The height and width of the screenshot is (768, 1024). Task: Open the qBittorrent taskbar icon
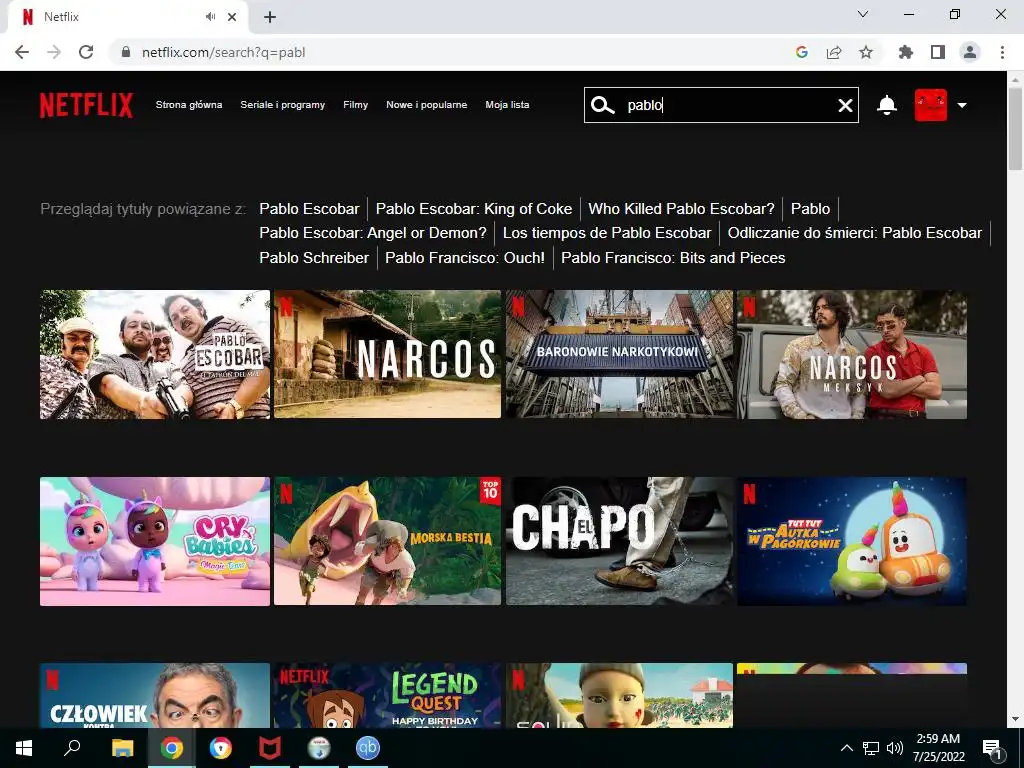click(368, 748)
